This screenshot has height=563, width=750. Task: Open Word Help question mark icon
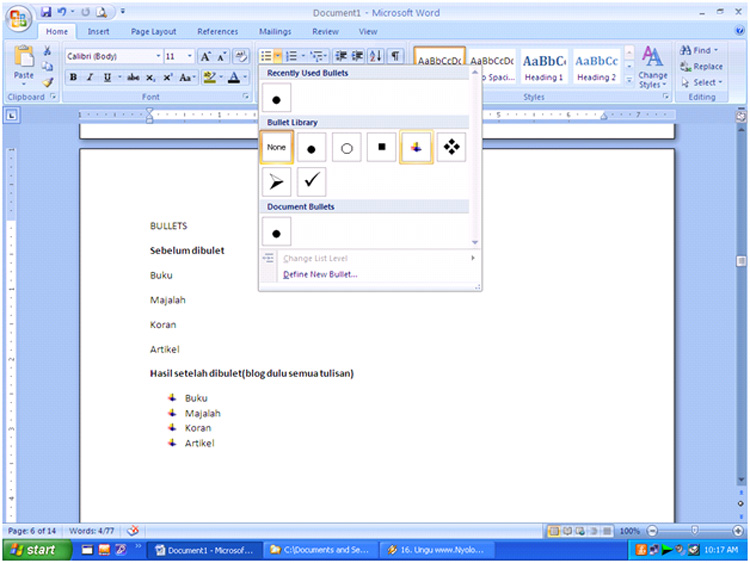point(739,31)
